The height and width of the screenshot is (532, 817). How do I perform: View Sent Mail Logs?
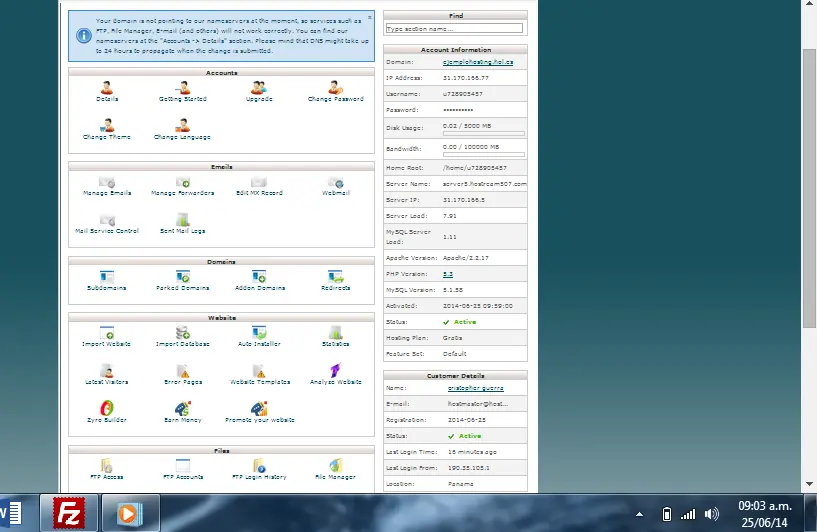[182, 220]
